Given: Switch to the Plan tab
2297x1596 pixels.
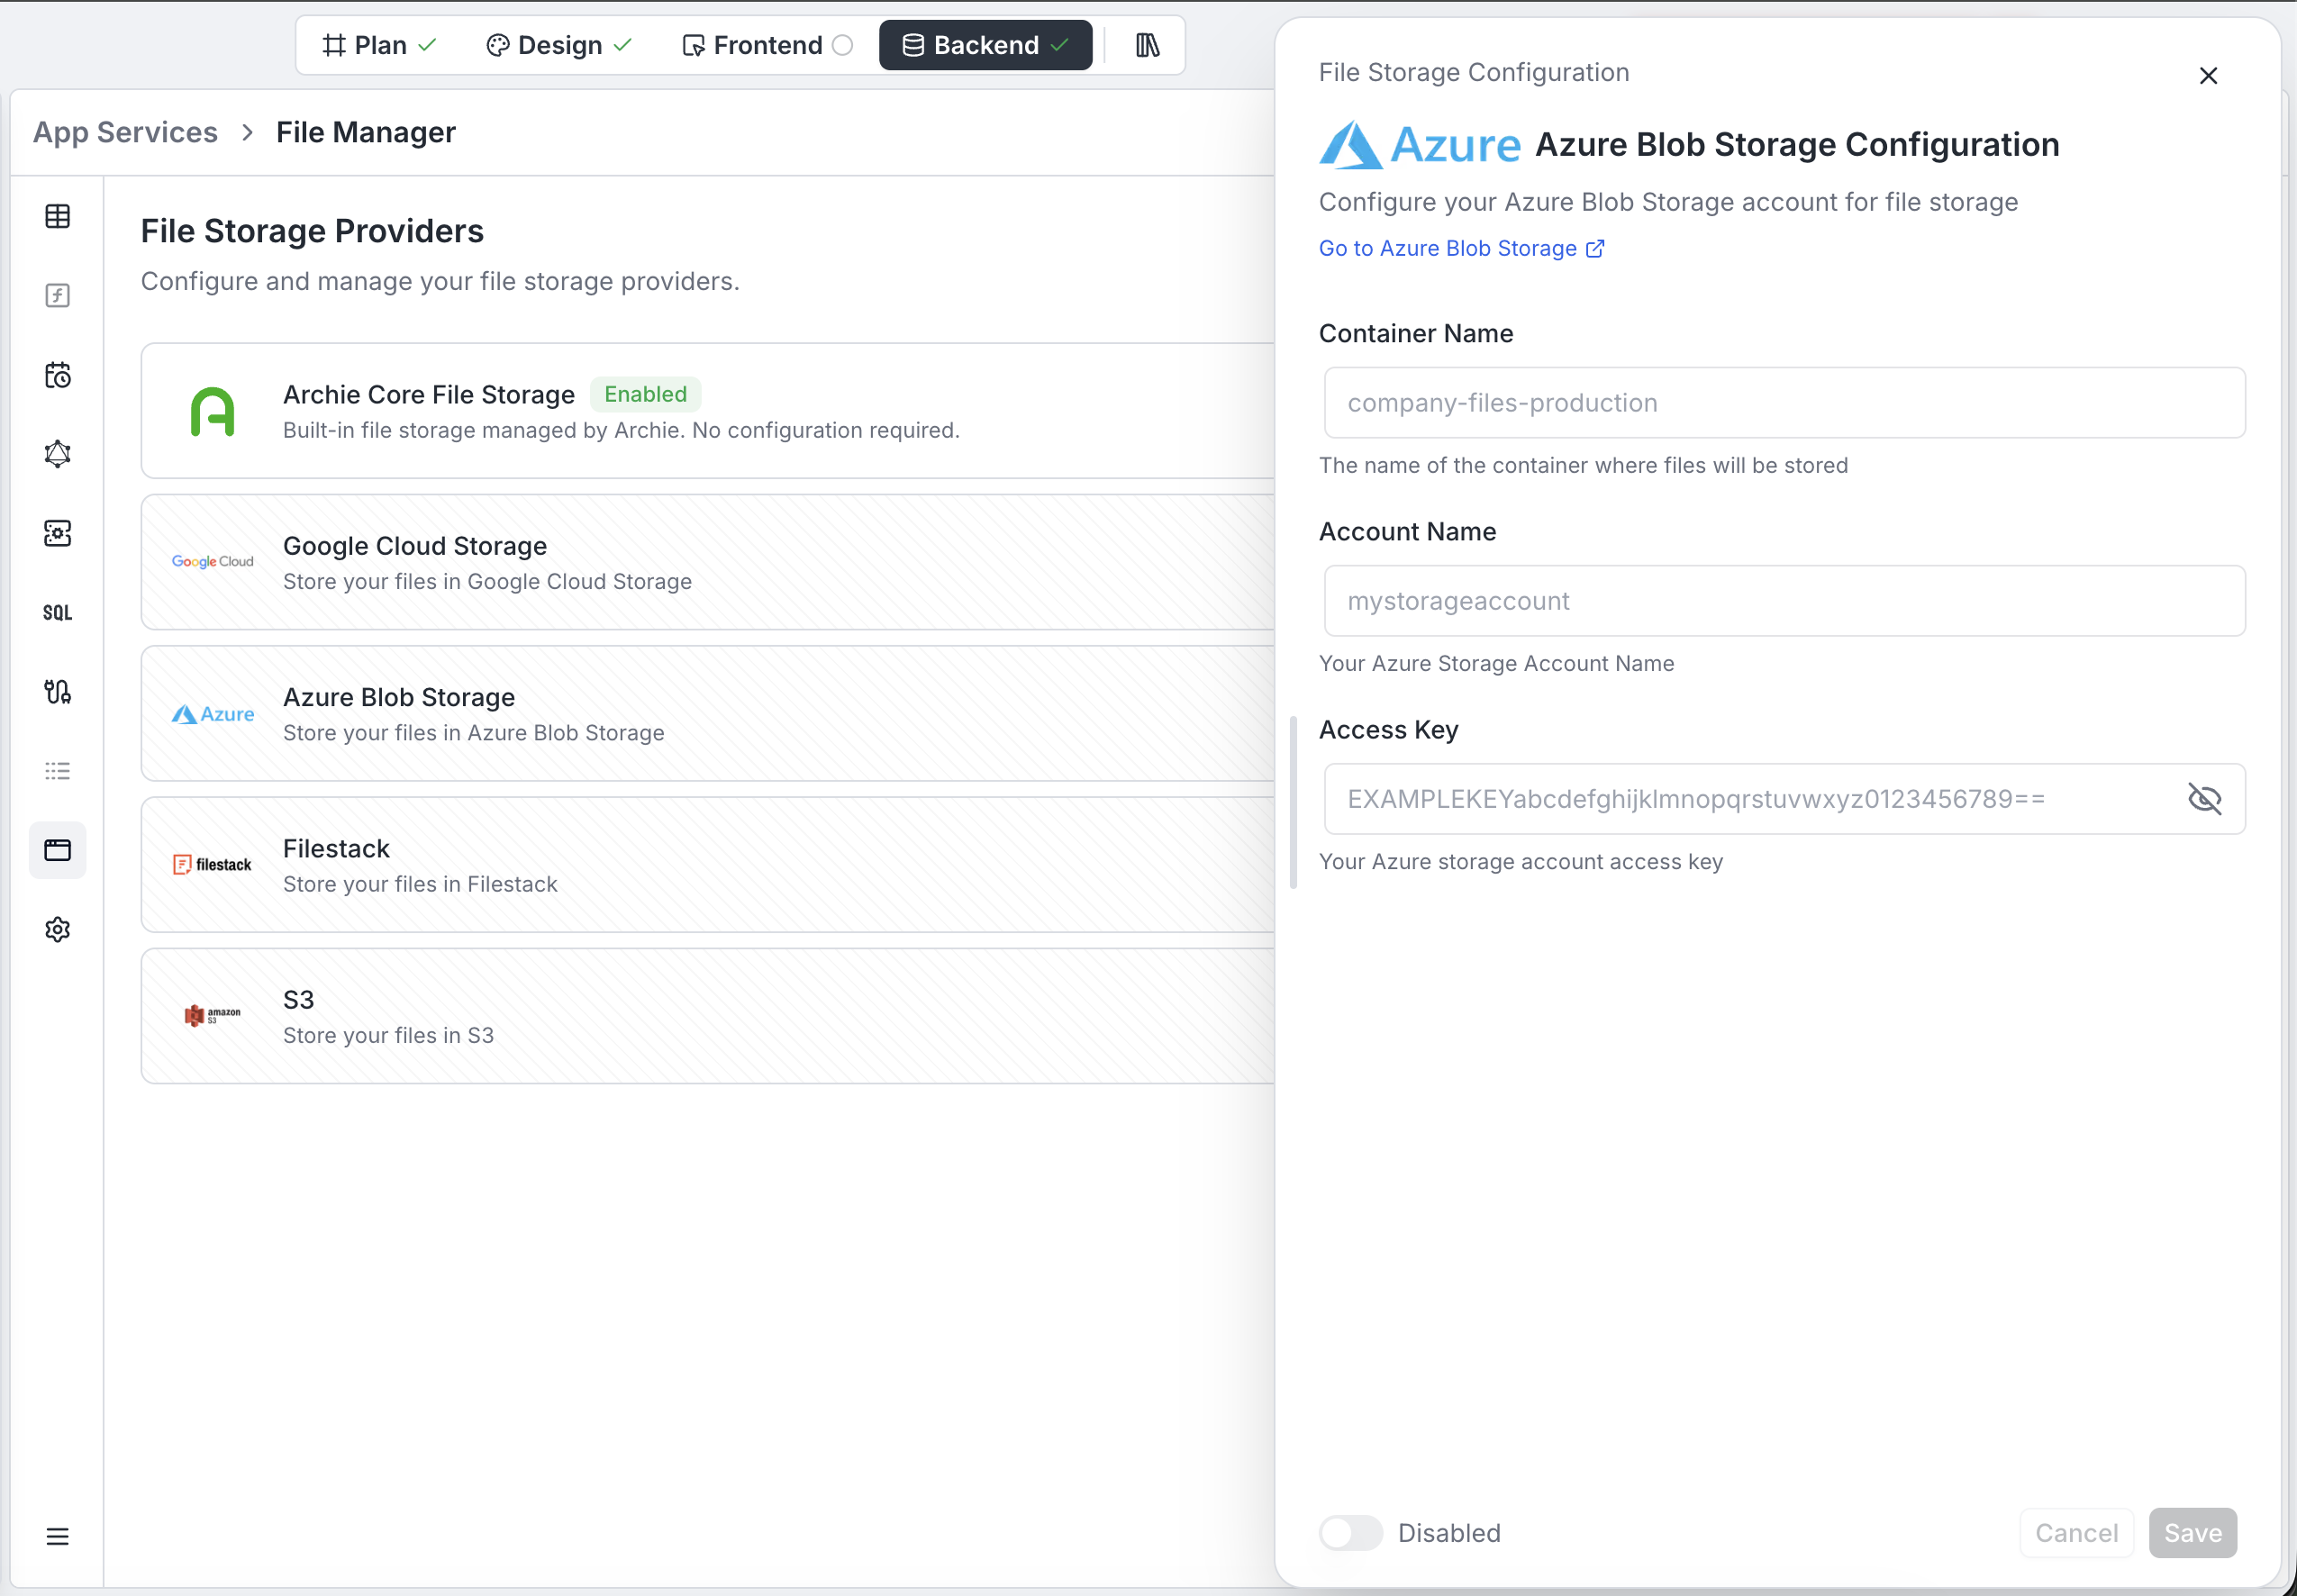Looking at the screenshot, I should 380,45.
